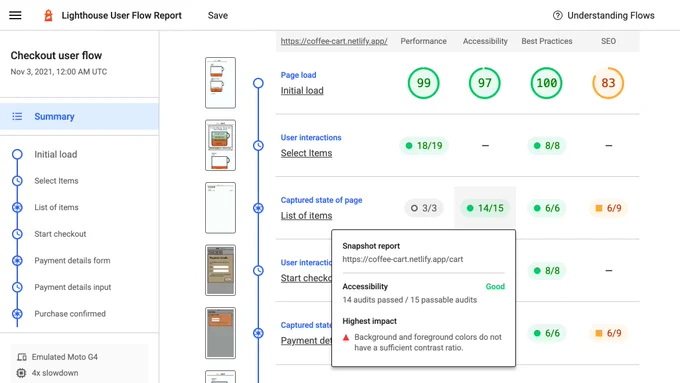The image size is (680, 383).
Task: Click the Emulated Moto G4 device icon
Action: [x=22, y=357]
